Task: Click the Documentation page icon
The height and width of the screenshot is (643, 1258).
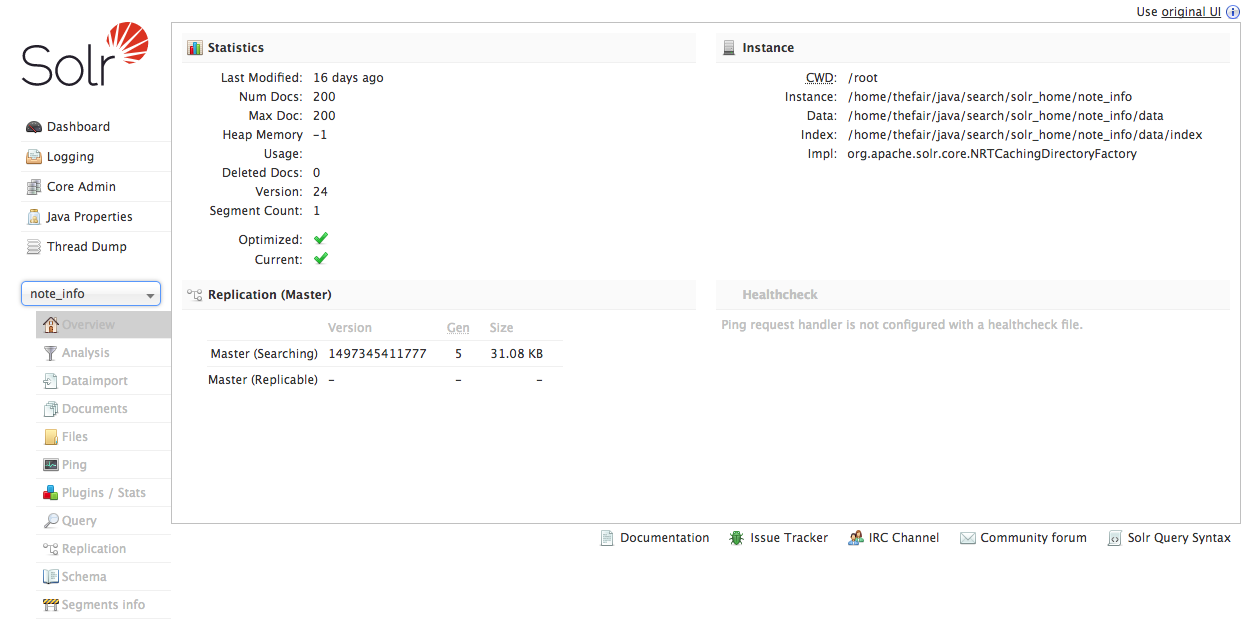Action: [607, 538]
